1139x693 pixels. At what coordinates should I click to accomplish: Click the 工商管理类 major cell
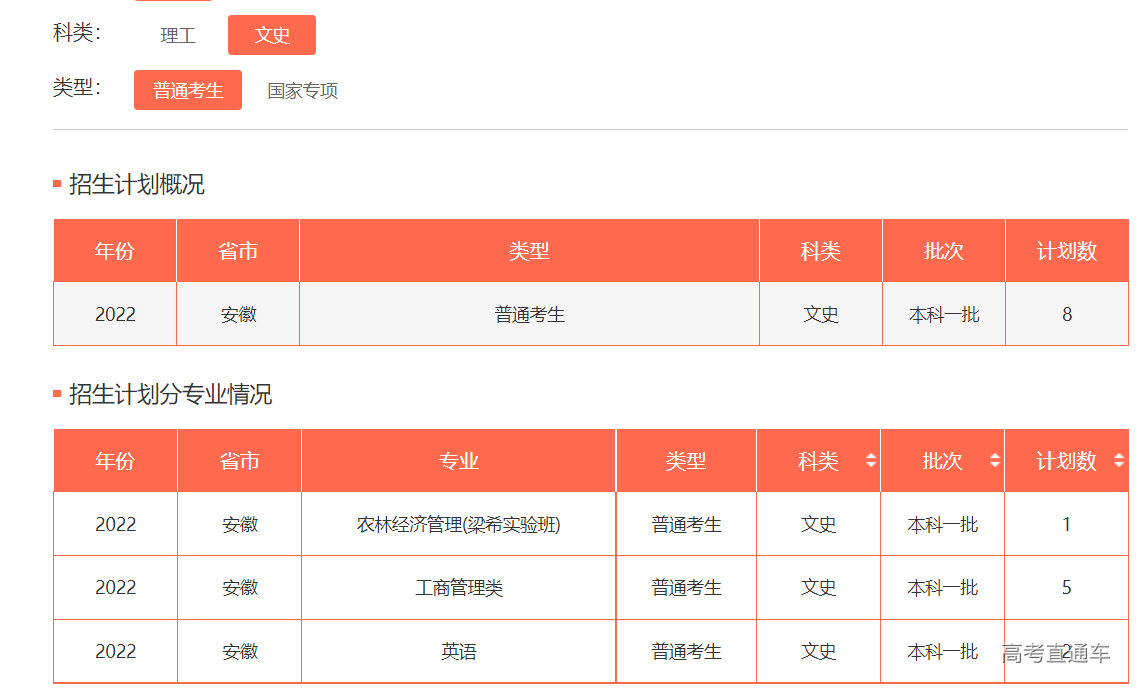pyautogui.click(x=460, y=588)
